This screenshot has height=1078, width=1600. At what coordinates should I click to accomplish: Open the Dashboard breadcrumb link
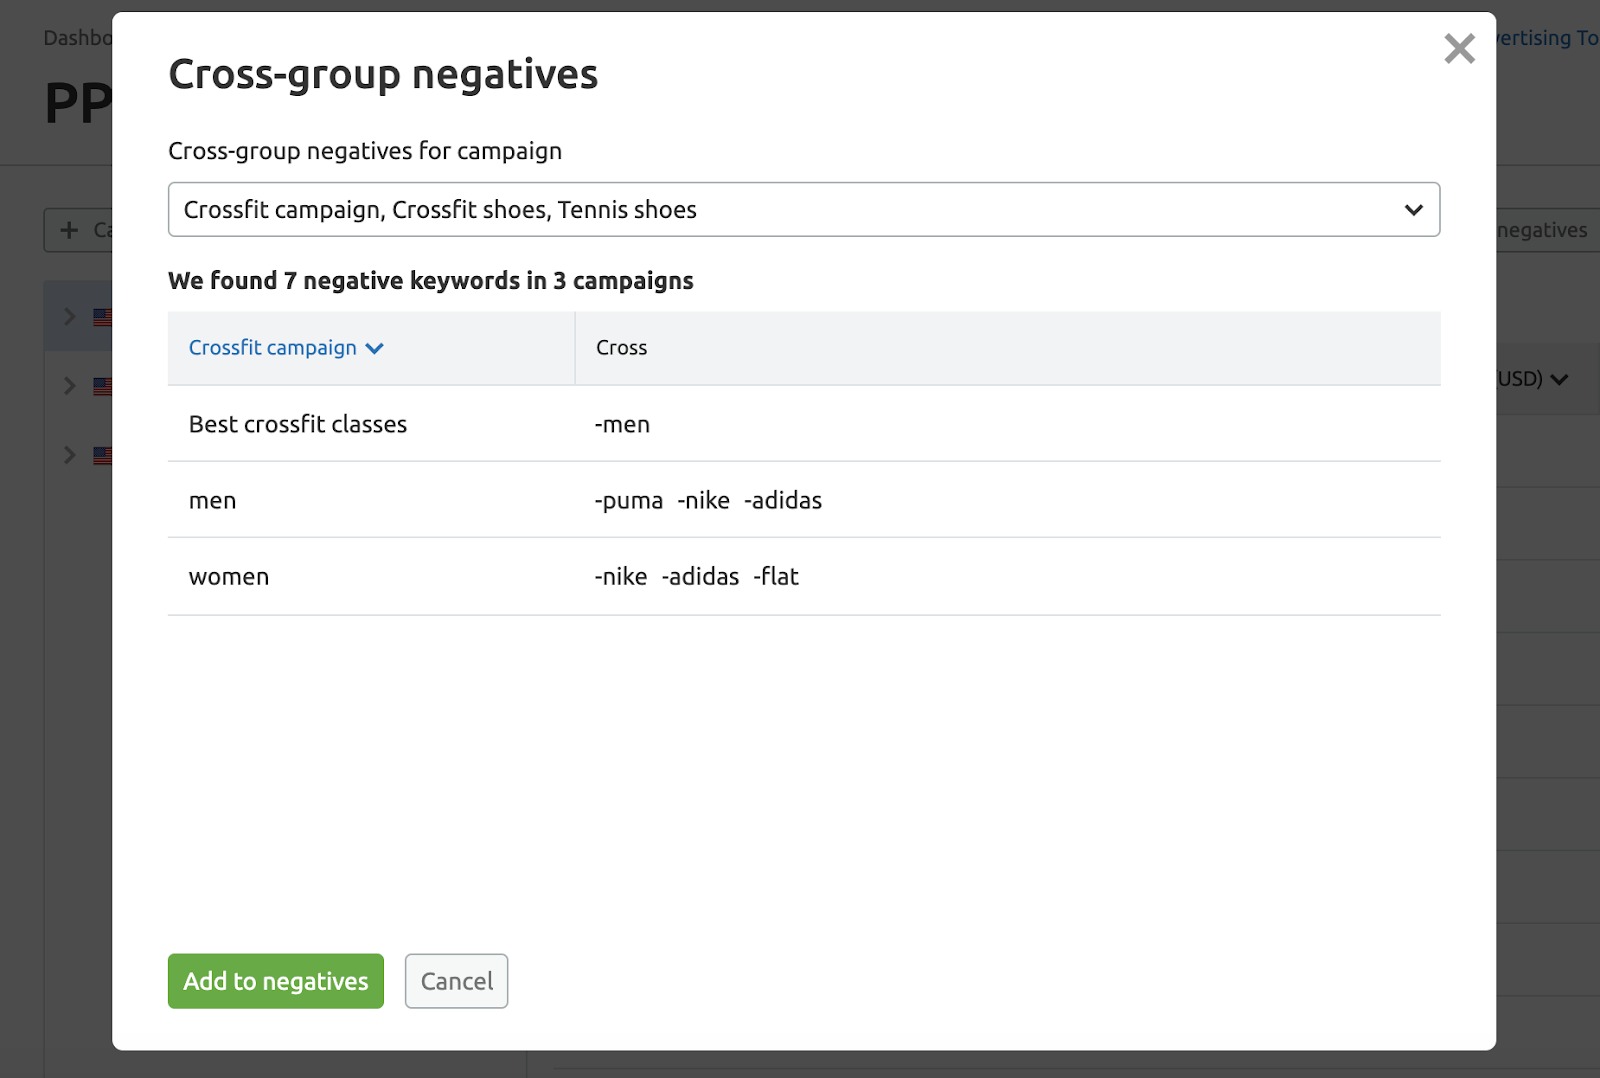[75, 39]
